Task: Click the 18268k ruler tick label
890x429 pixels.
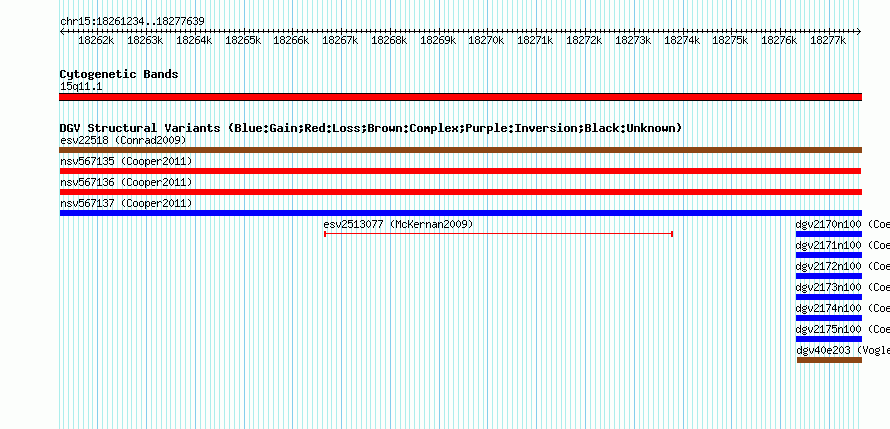Action: point(389,41)
